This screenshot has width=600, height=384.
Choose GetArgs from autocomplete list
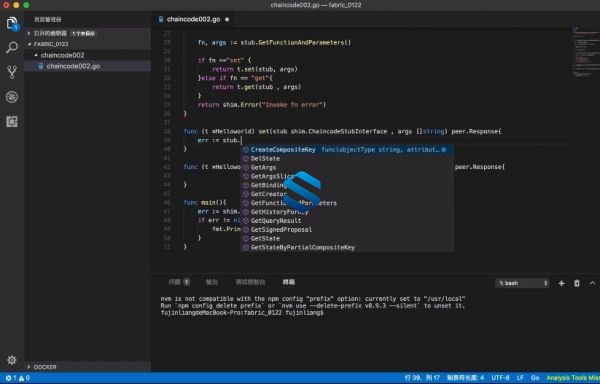(347, 168)
